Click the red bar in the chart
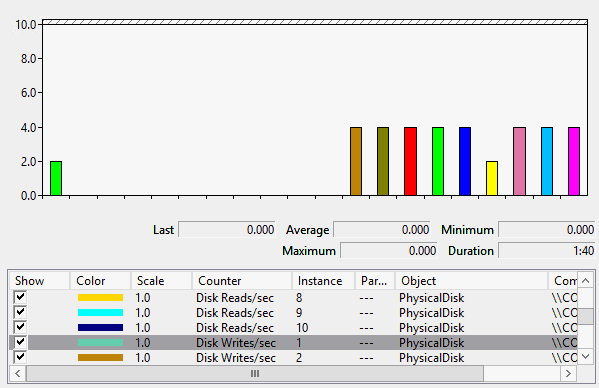 click(410, 161)
